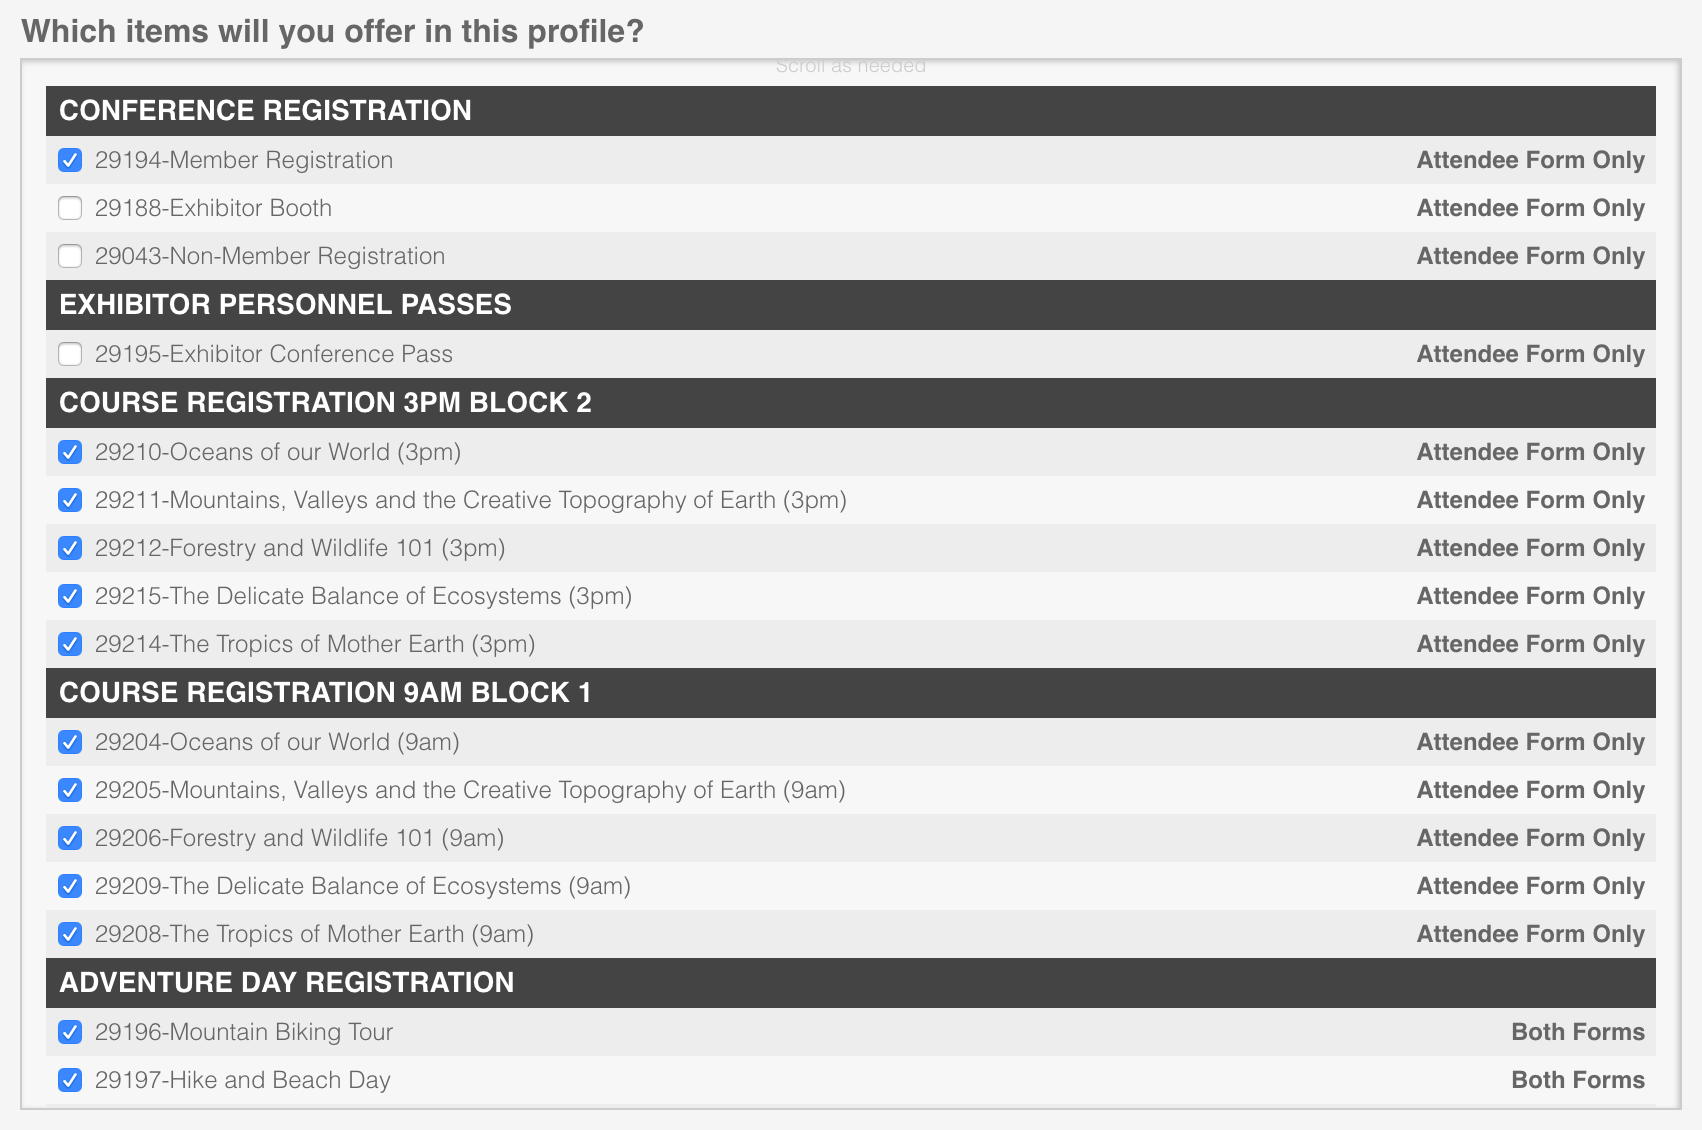Toggle 29206-Forestry and Wildlife 101 (9am) checkbox

(x=70, y=838)
